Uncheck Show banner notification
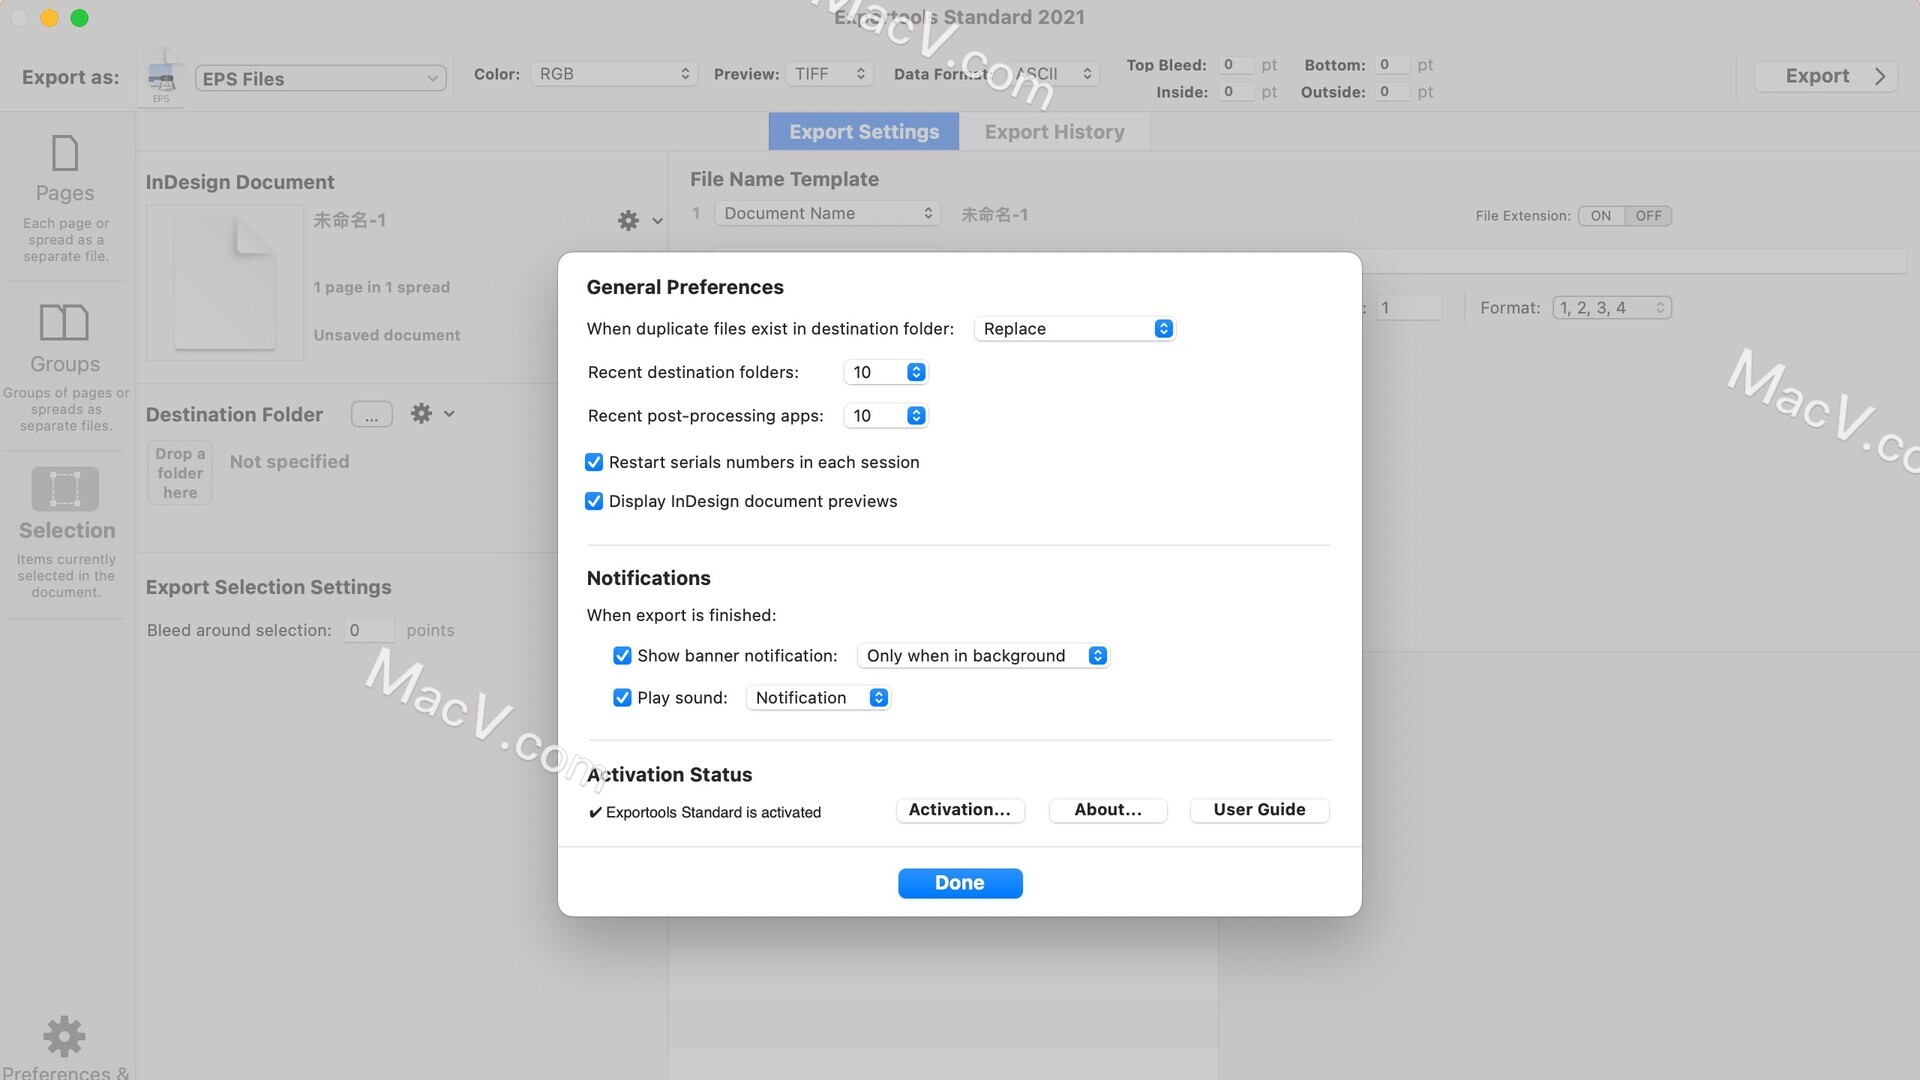 622,656
